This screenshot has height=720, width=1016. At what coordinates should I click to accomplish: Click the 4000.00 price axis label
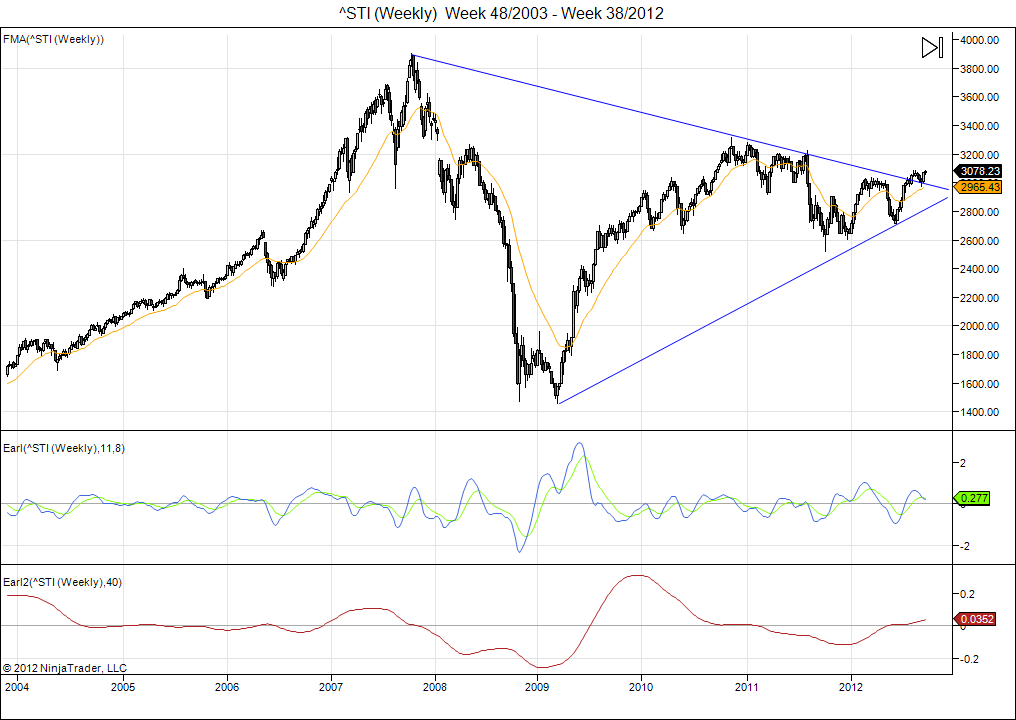[980, 40]
